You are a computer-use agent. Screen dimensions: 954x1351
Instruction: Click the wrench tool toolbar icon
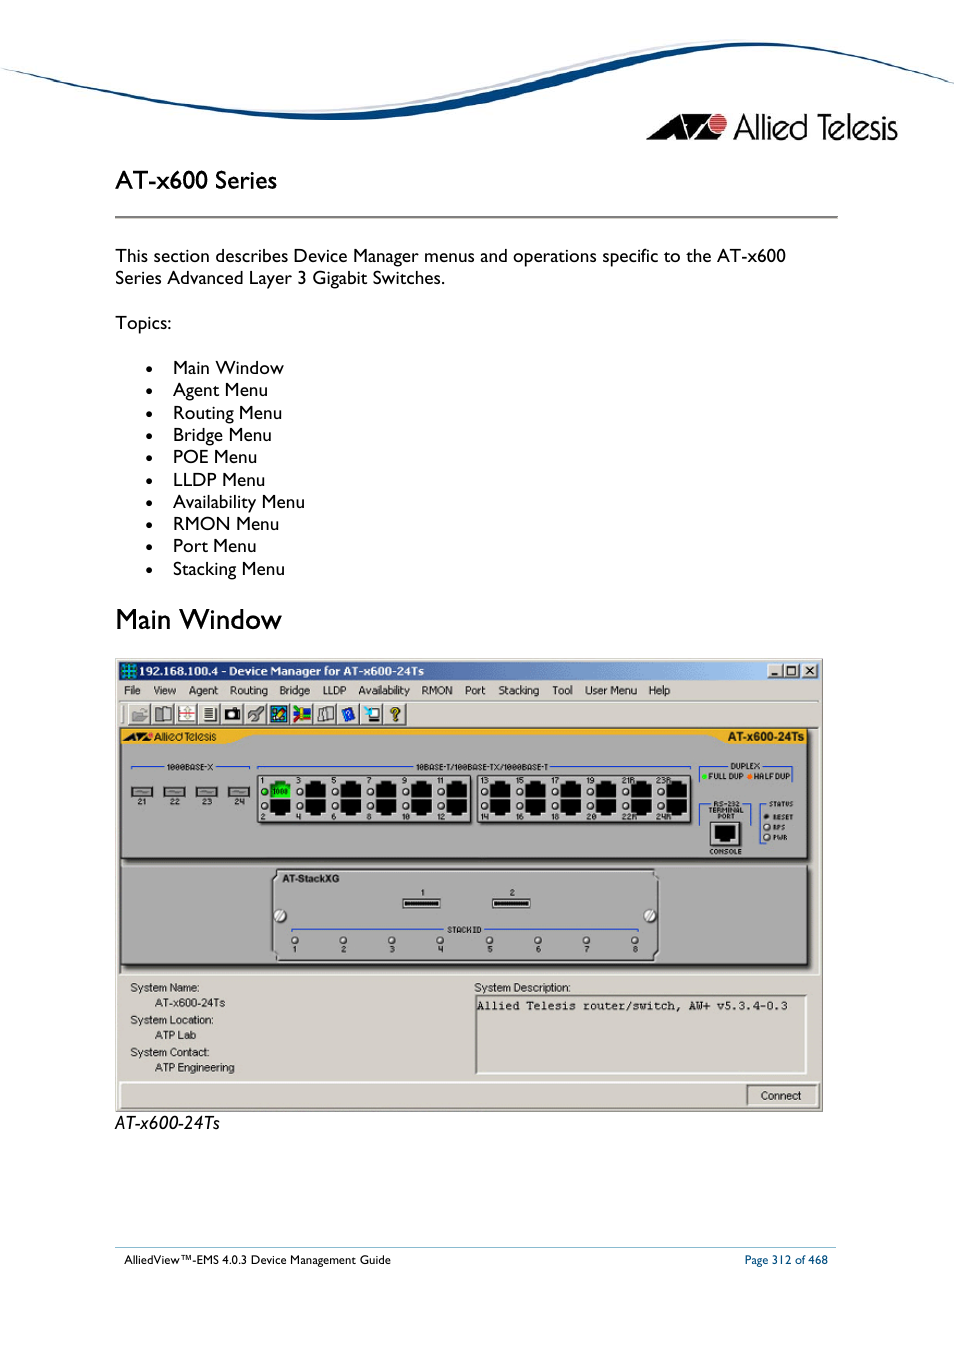pos(256,714)
